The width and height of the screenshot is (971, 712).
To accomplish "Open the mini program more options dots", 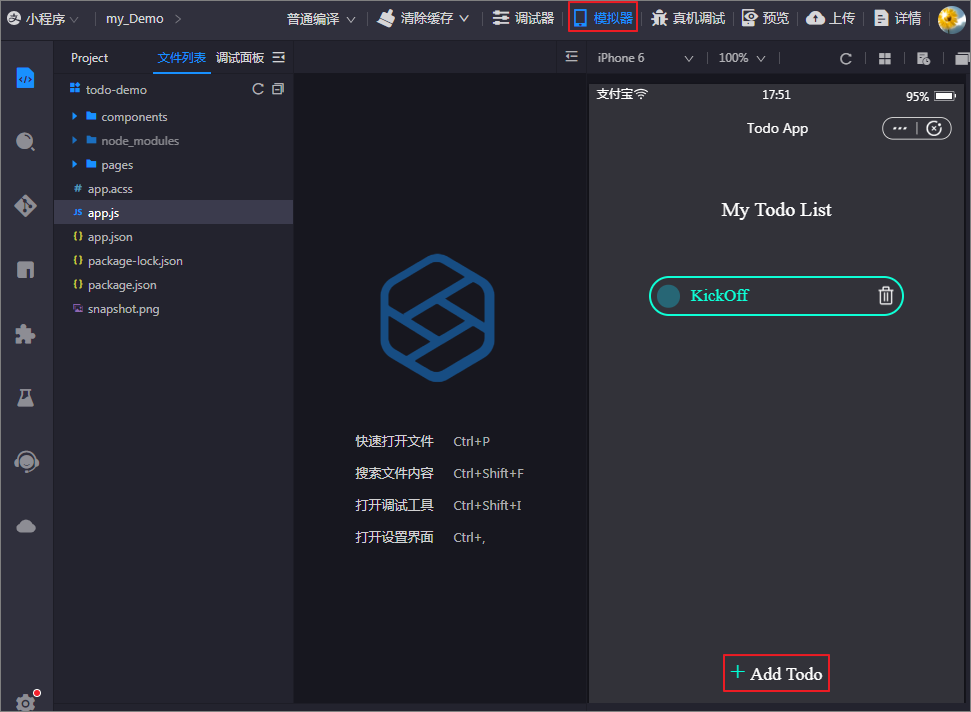I will (x=900, y=128).
